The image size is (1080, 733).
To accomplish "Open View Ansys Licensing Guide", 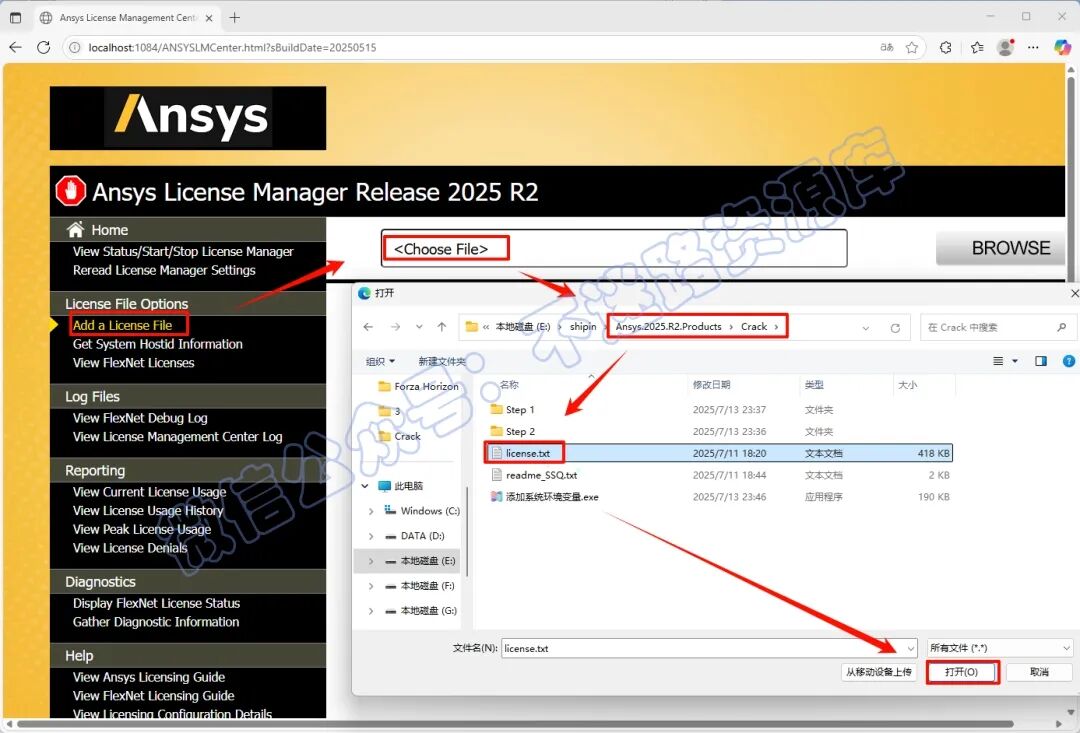I will coord(149,677).
